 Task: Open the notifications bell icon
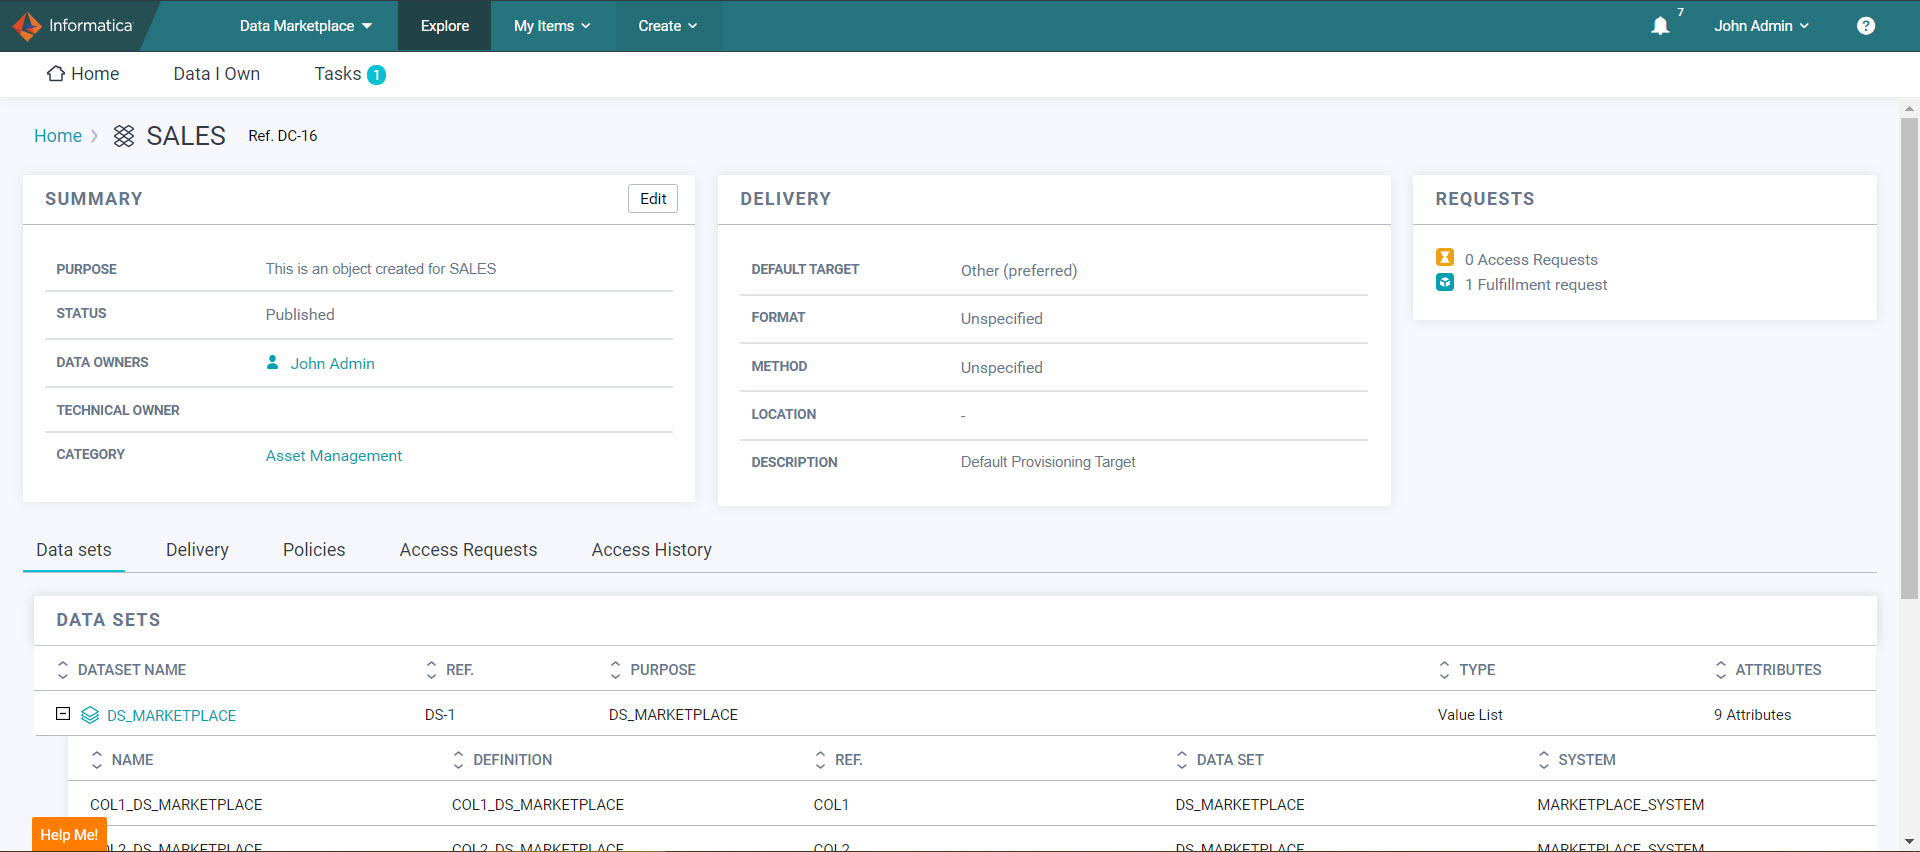tap(1660, 26)
